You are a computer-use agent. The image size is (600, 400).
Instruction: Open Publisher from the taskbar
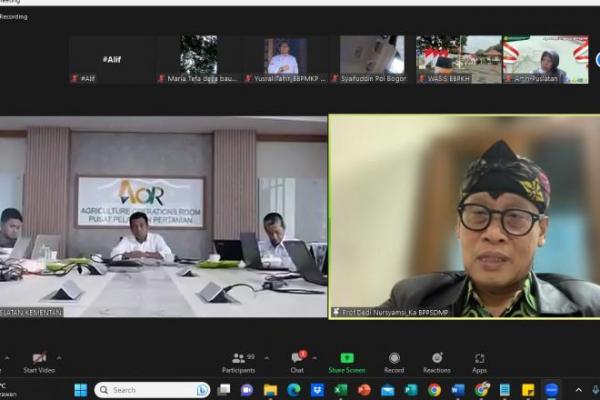pyautogui.click(x=411, y=390)
